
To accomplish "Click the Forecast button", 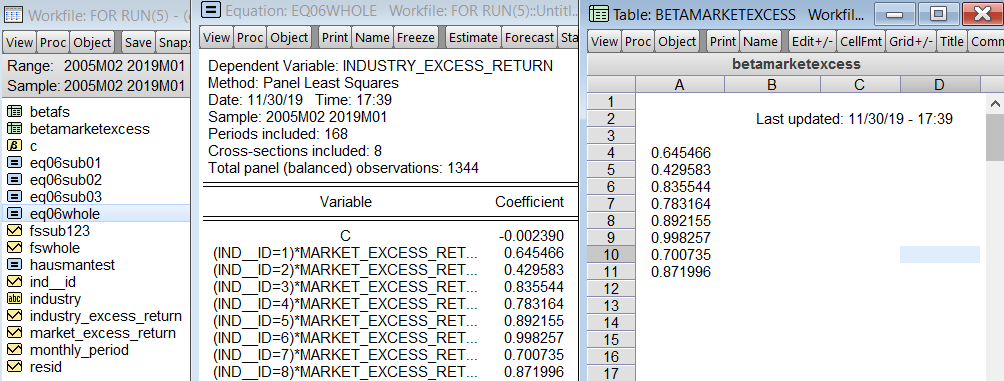I will click(530, 38).
